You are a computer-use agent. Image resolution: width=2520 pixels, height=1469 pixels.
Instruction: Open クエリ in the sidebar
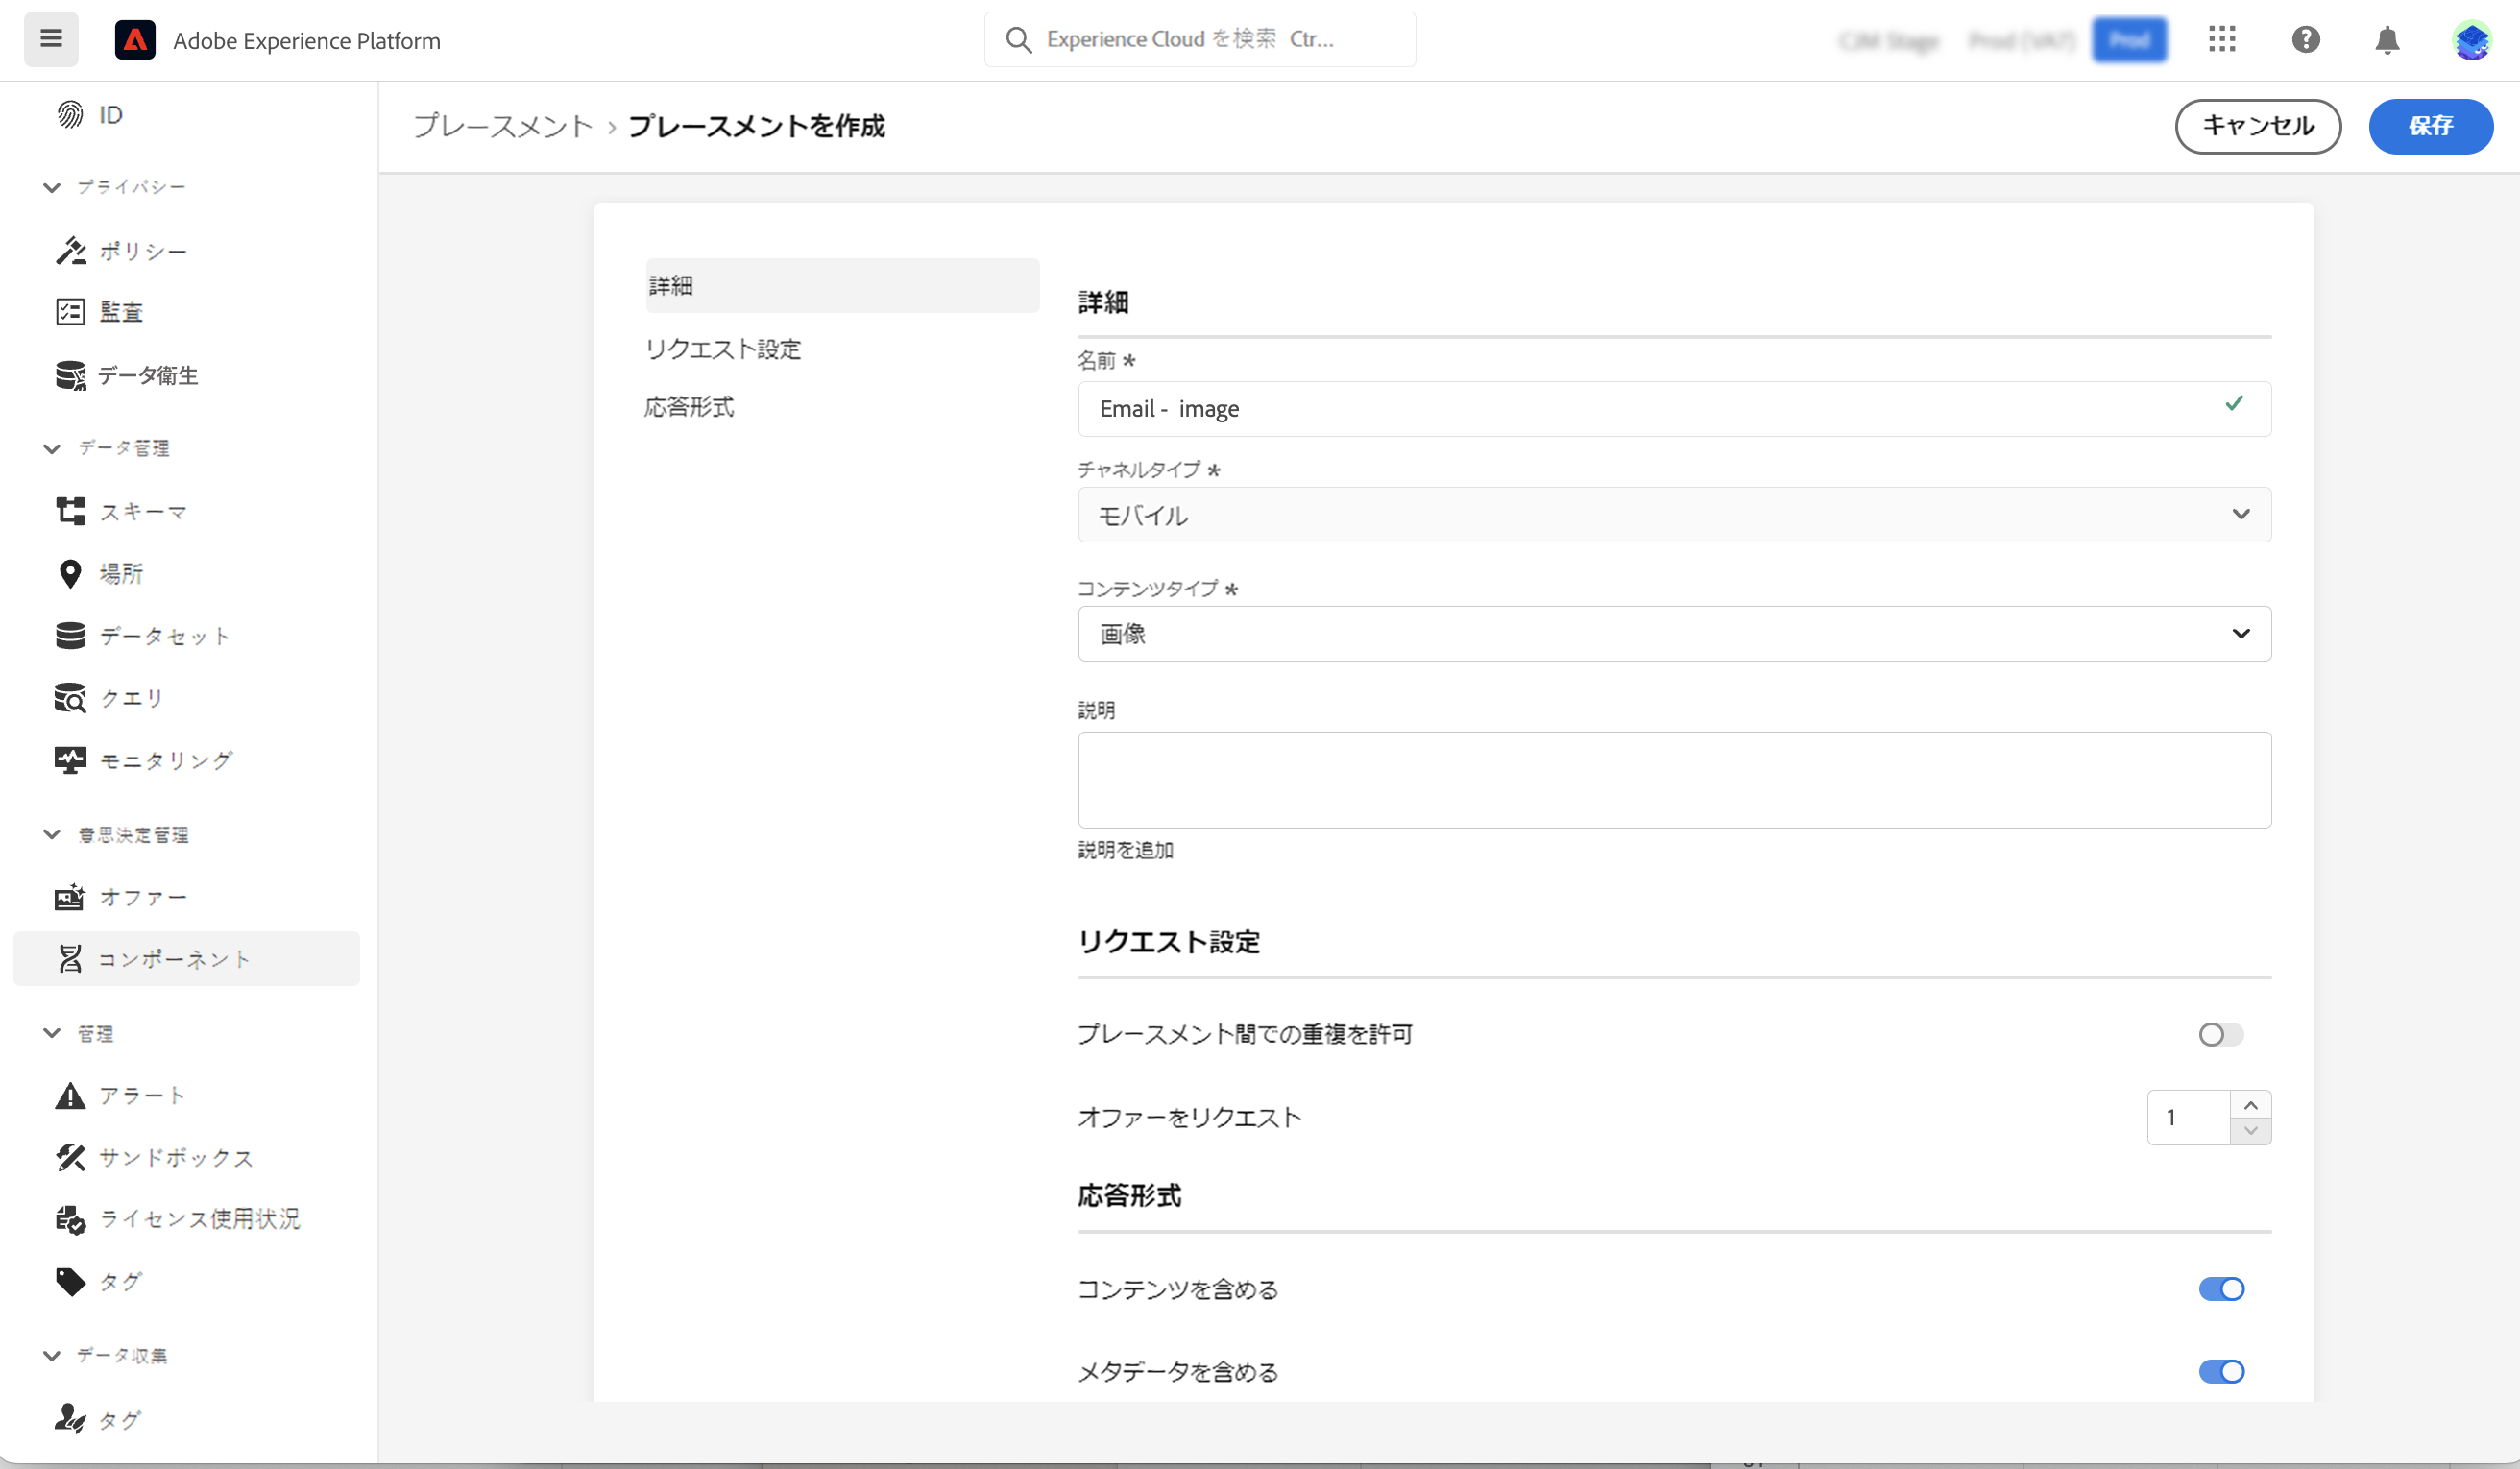tap(130, 698)
